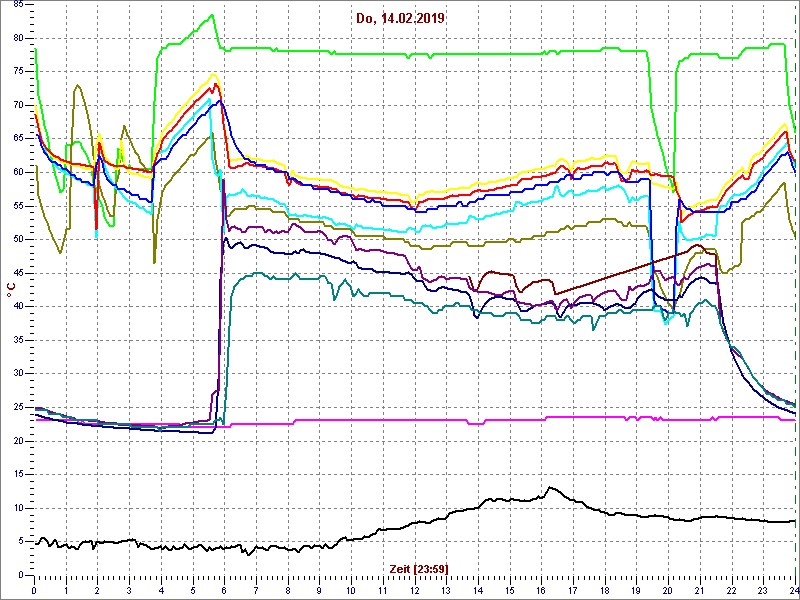
Task: Select the 55 tick on the temperature axis
Action: tap(19, 206)
